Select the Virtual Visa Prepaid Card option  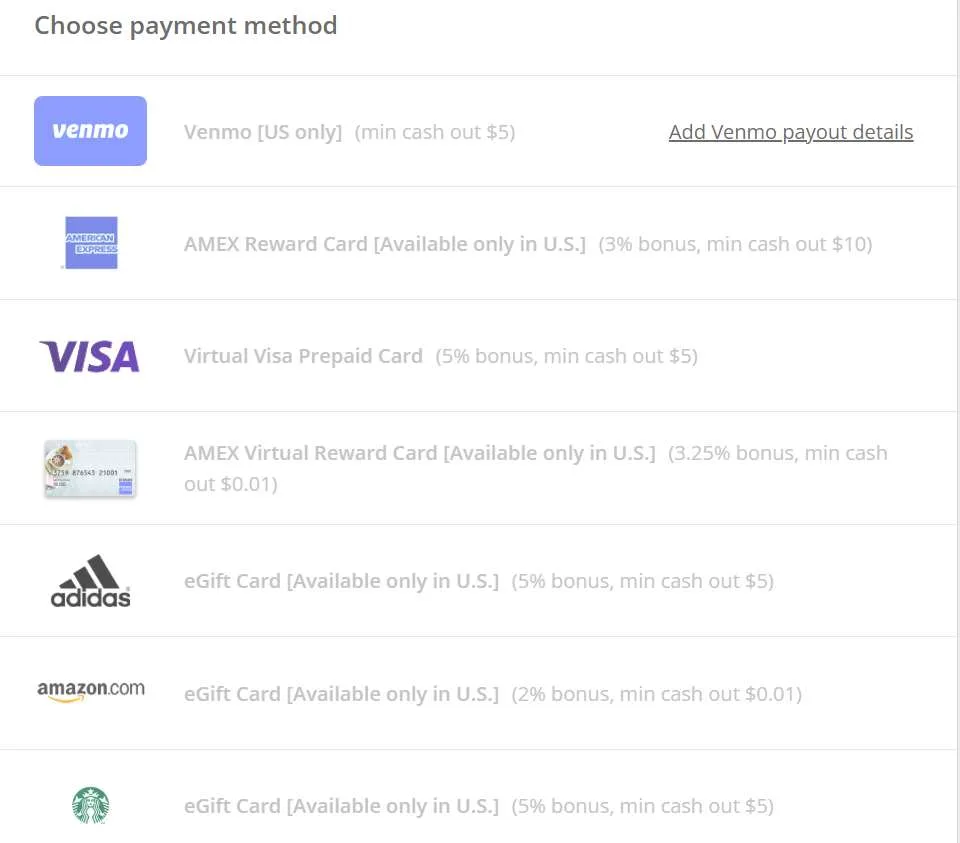tap(303, 356)
